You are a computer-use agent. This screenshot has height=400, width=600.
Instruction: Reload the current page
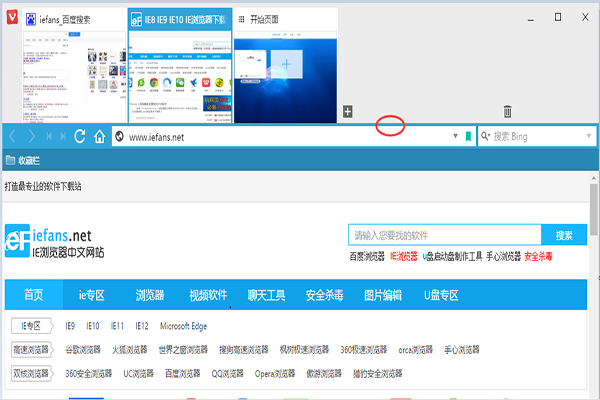(x=80, y=136)
